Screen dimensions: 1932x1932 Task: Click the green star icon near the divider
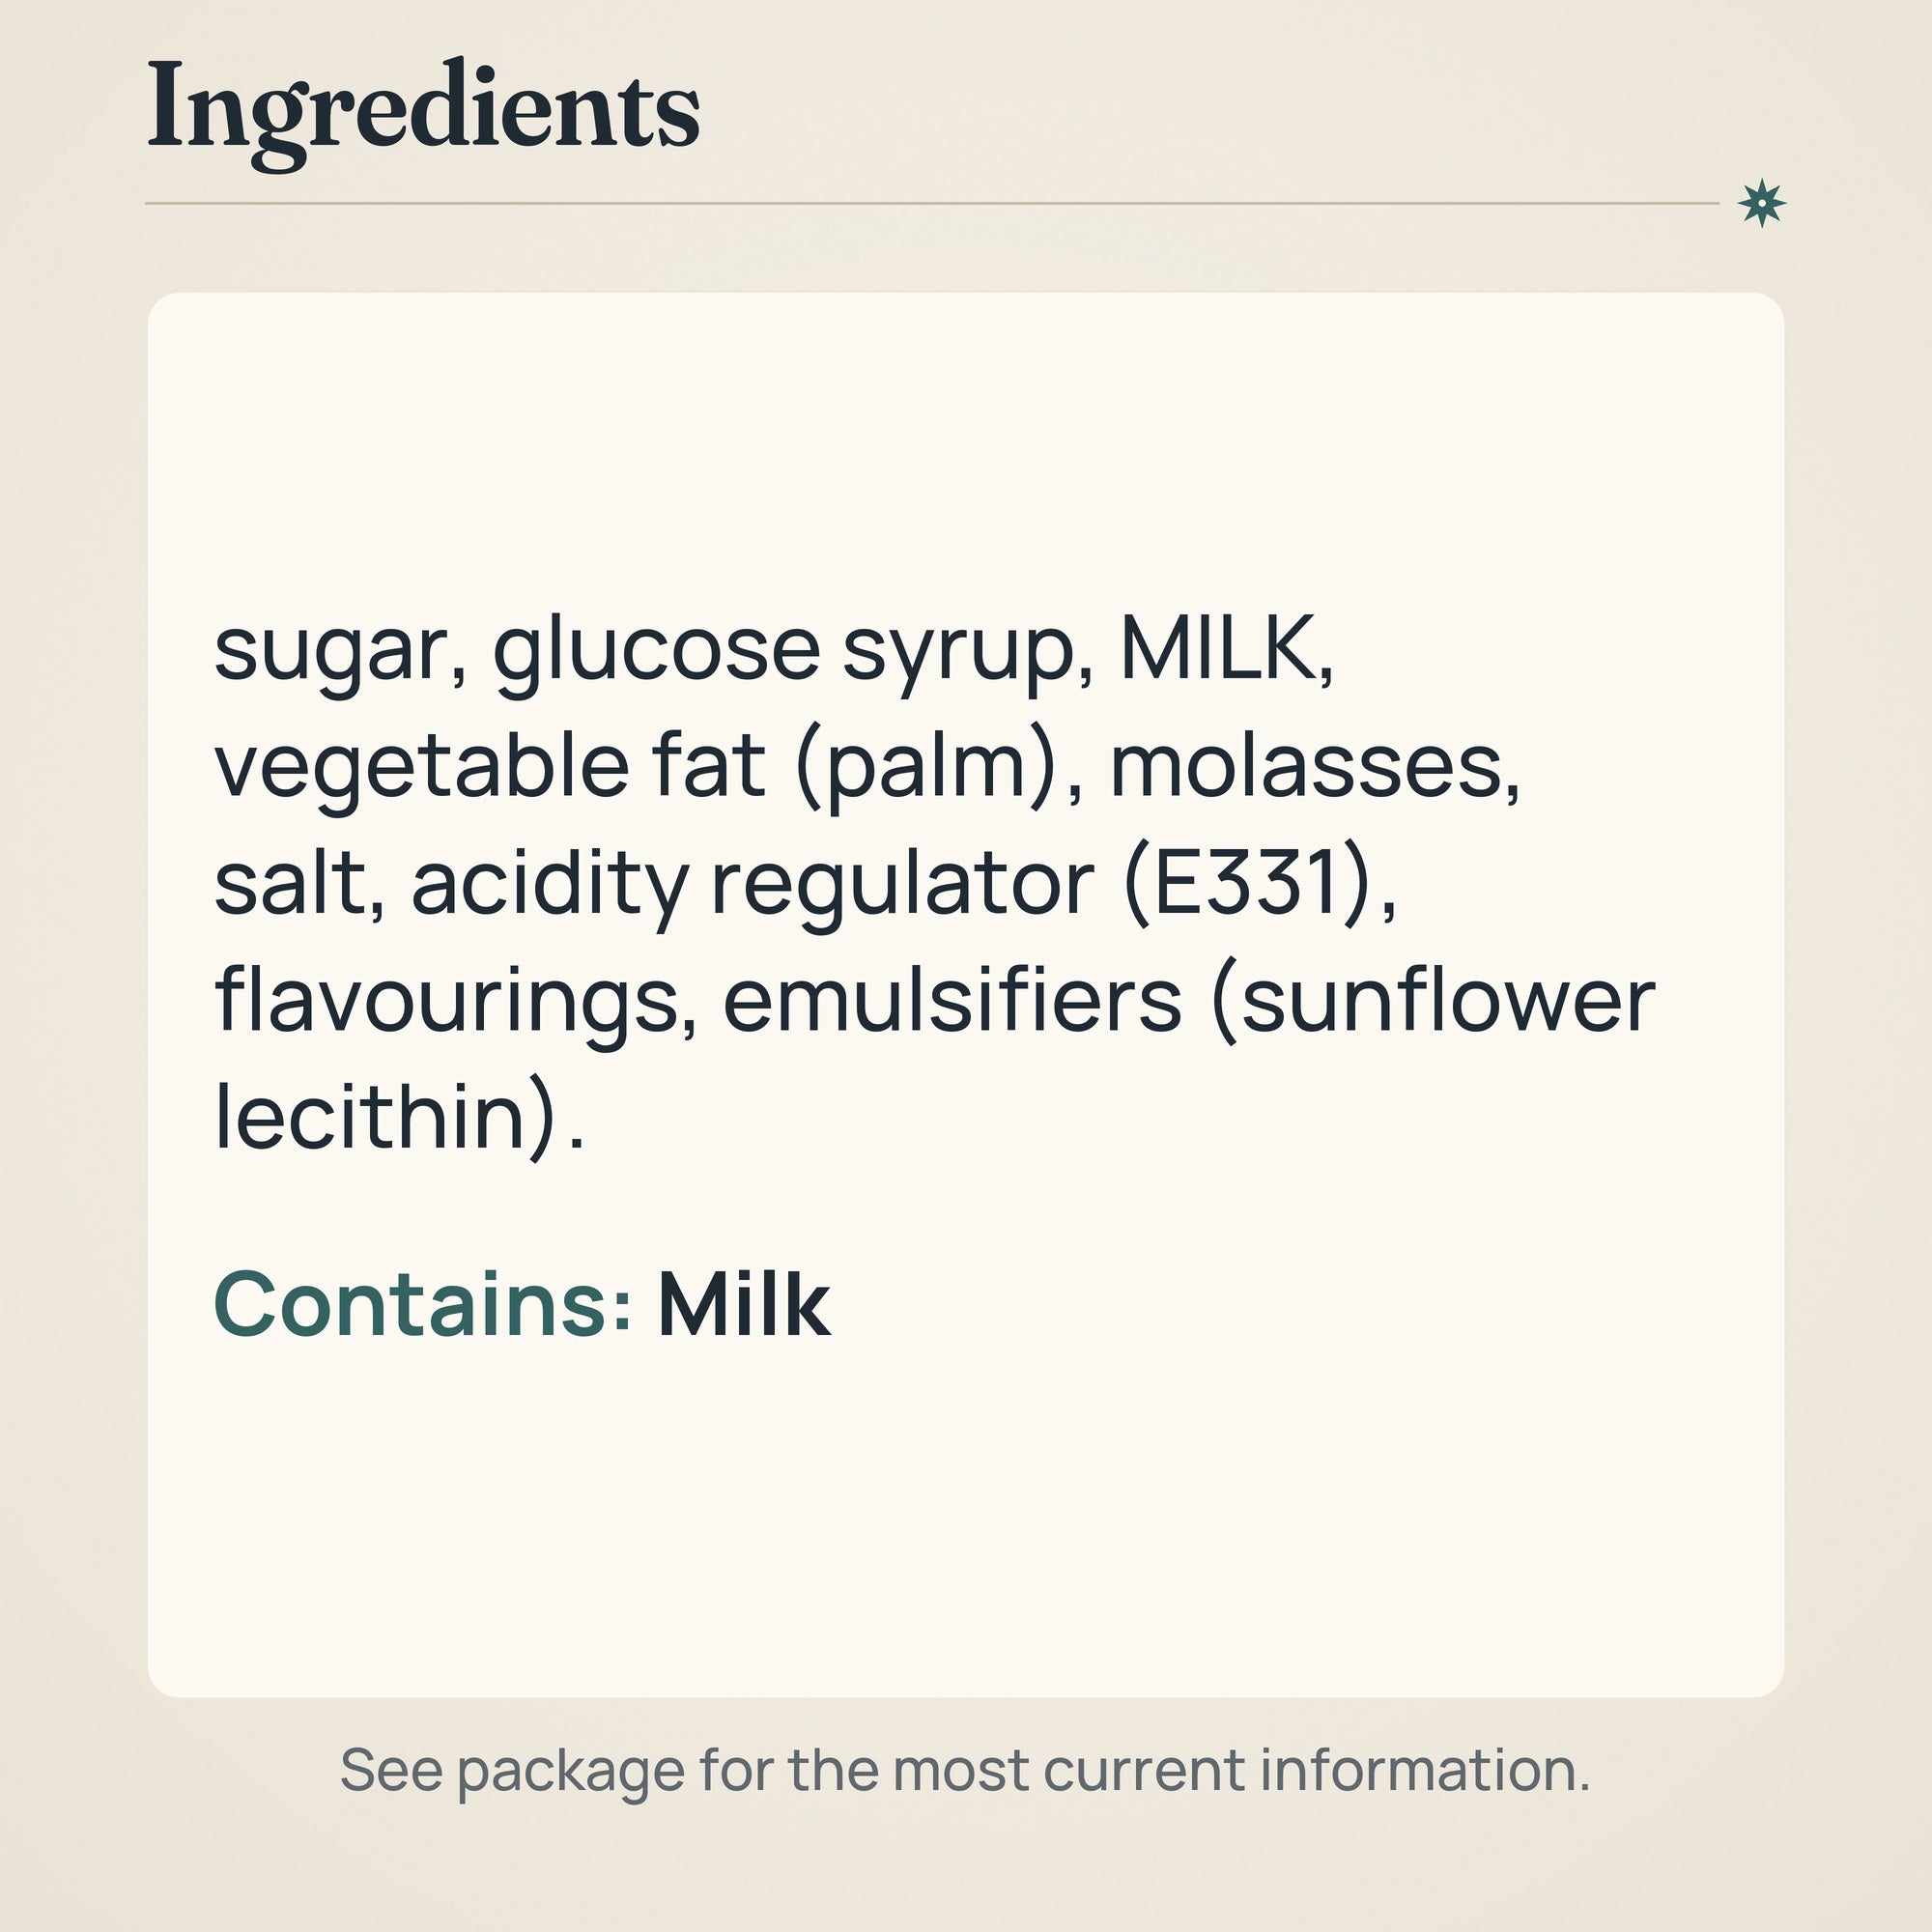(1761, 204)
